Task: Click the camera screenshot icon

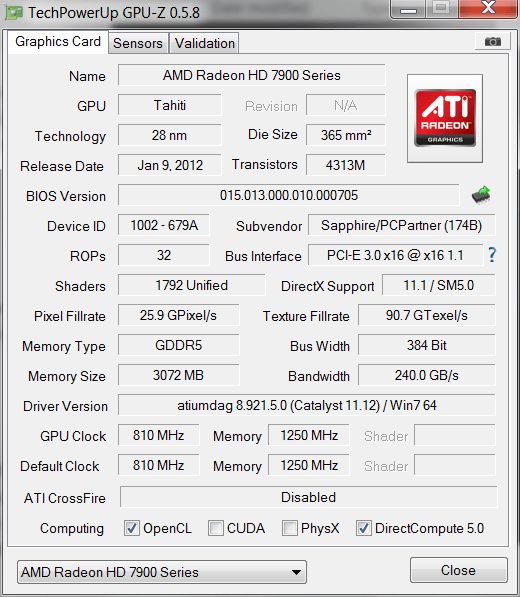Action: (x=493, y=41)
